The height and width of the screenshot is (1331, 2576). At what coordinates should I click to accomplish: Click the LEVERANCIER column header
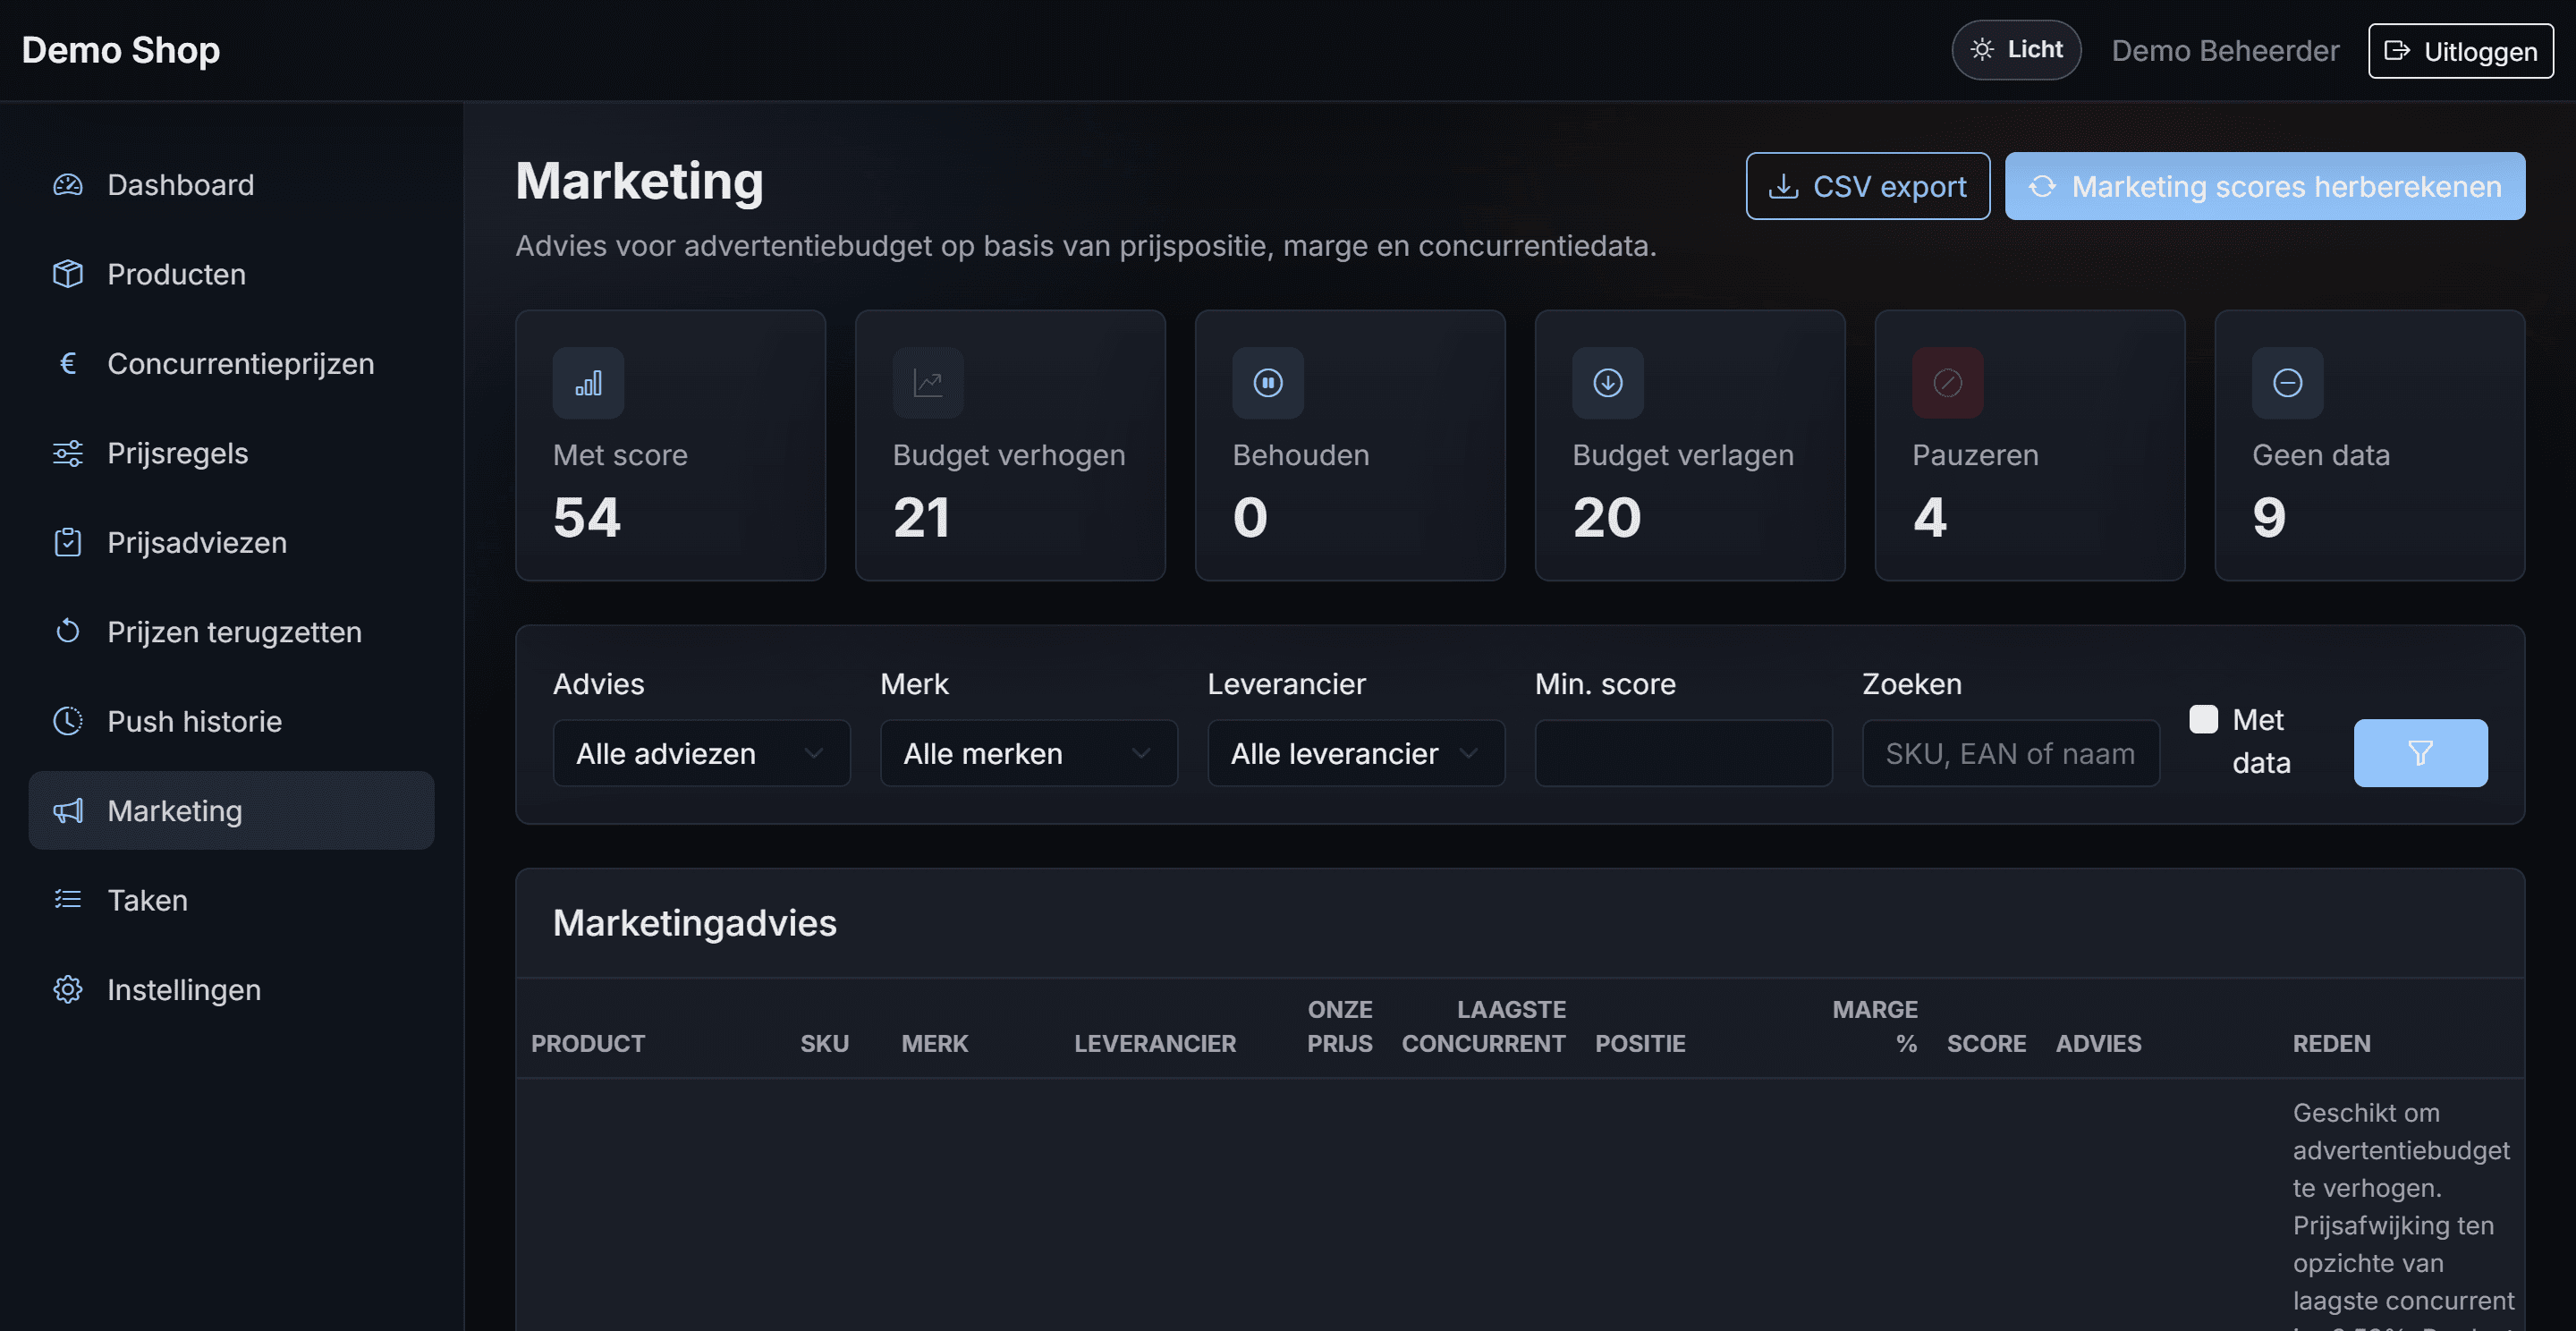[x=1155, y=1044]
